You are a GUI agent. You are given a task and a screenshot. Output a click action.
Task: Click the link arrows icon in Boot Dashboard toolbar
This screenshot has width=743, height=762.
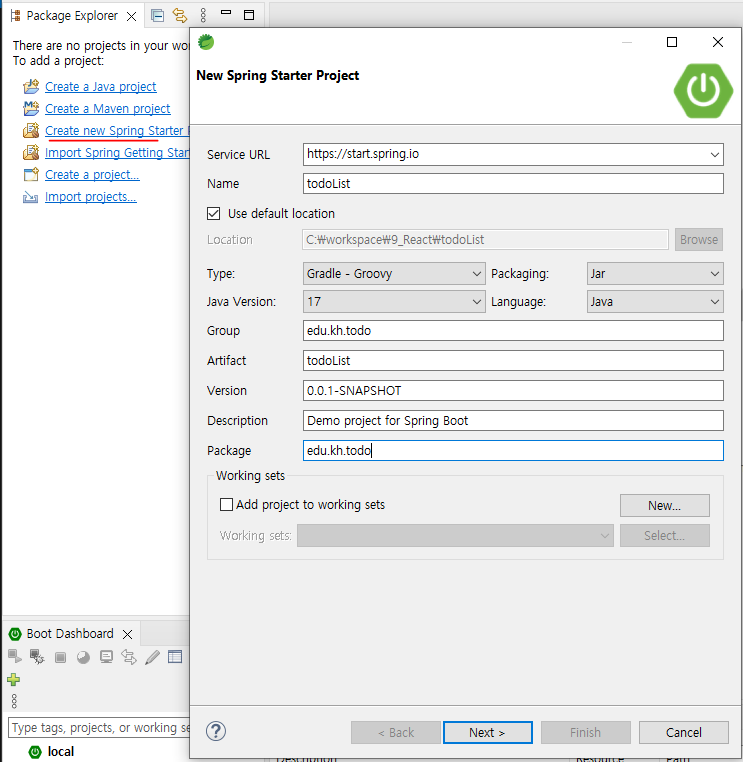(129, 657)
